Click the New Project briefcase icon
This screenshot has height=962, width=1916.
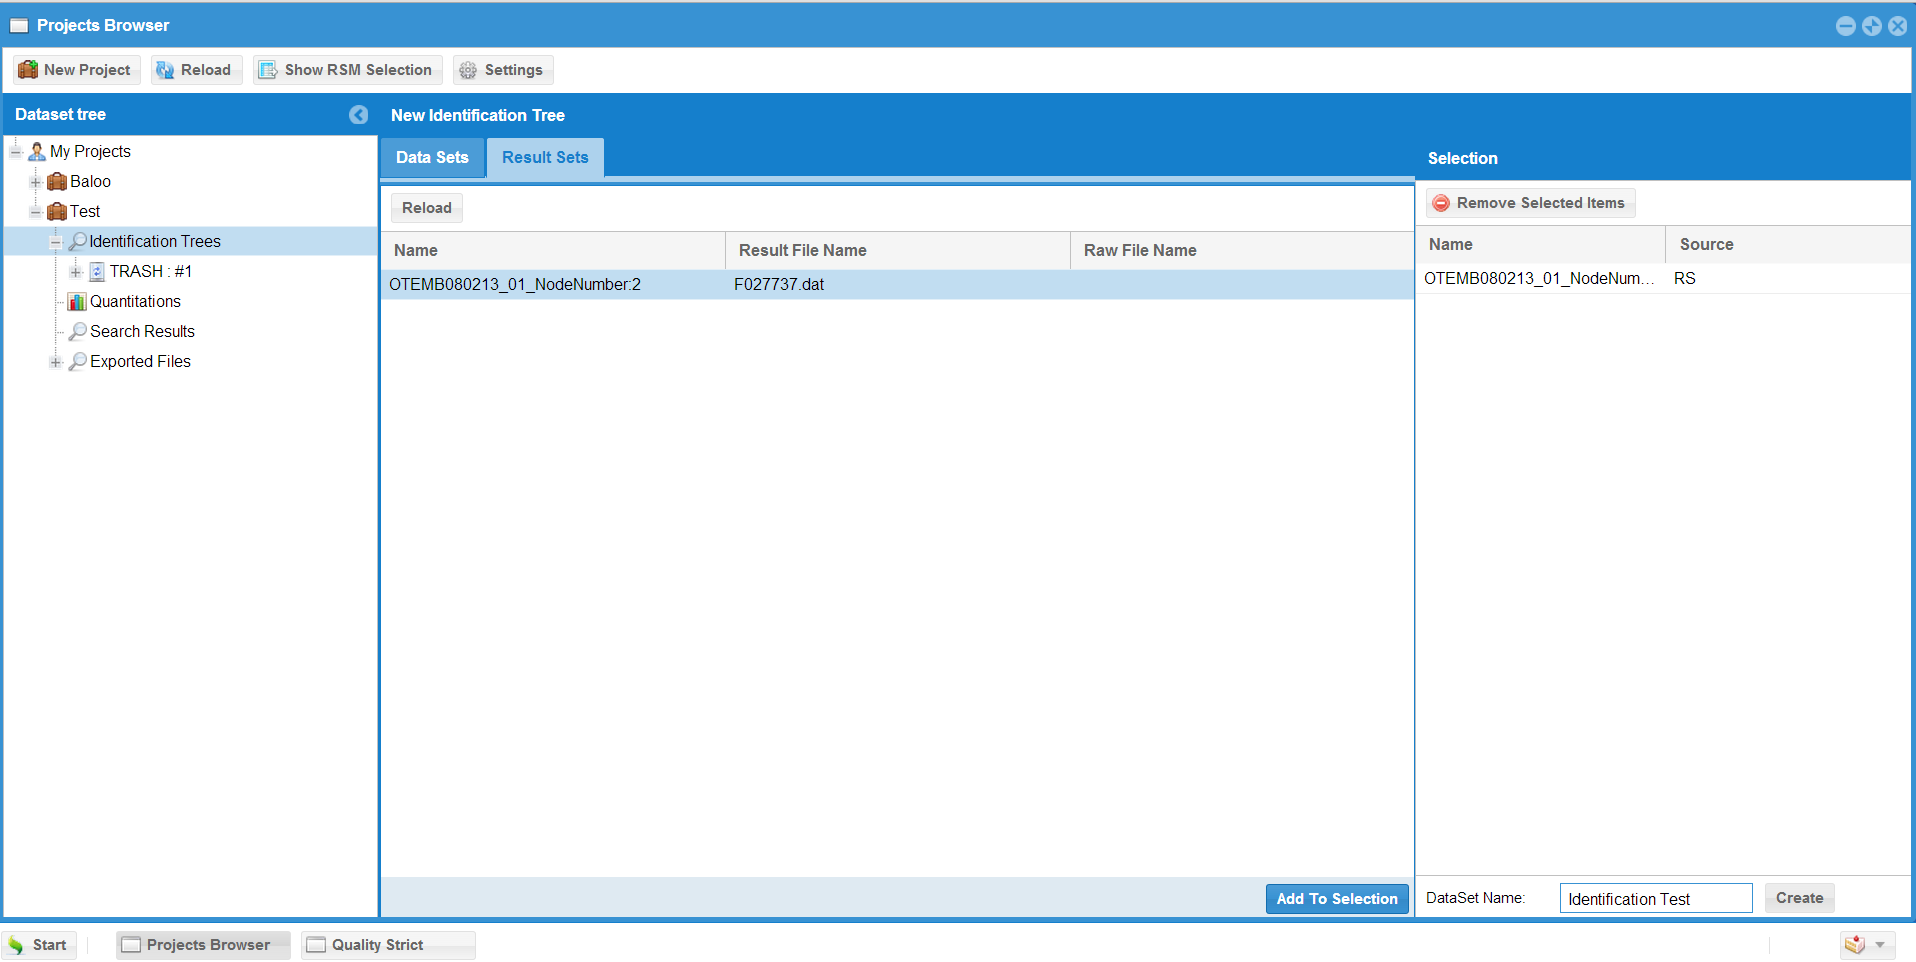point(28,70)
